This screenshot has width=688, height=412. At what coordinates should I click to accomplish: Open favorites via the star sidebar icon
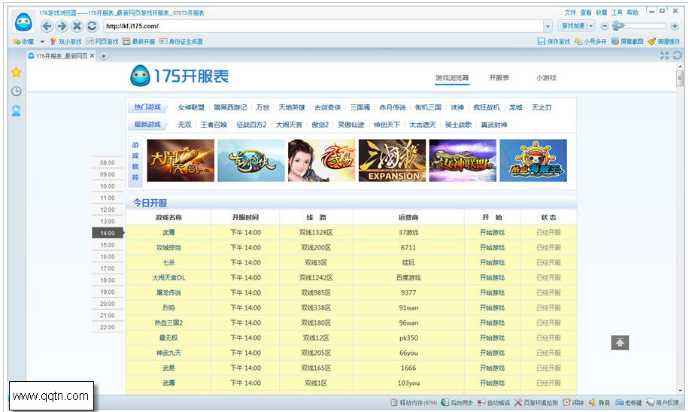pyautogui.click(x=16, y=72)
